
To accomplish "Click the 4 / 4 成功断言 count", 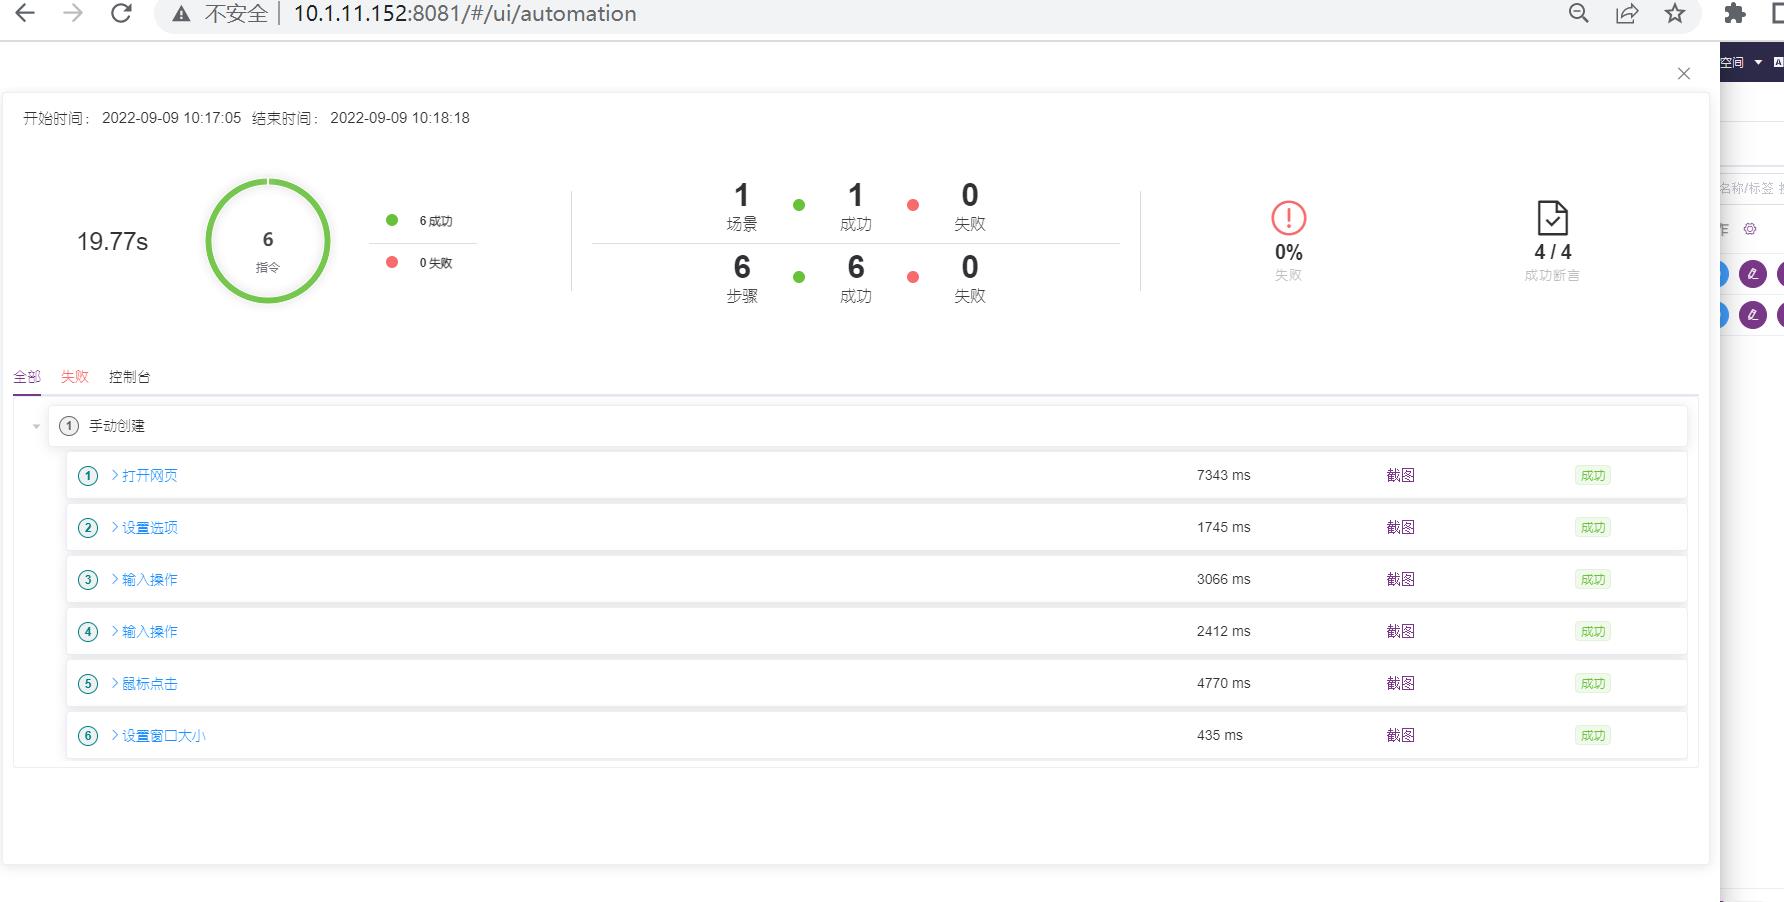I will coord(1552,252).
